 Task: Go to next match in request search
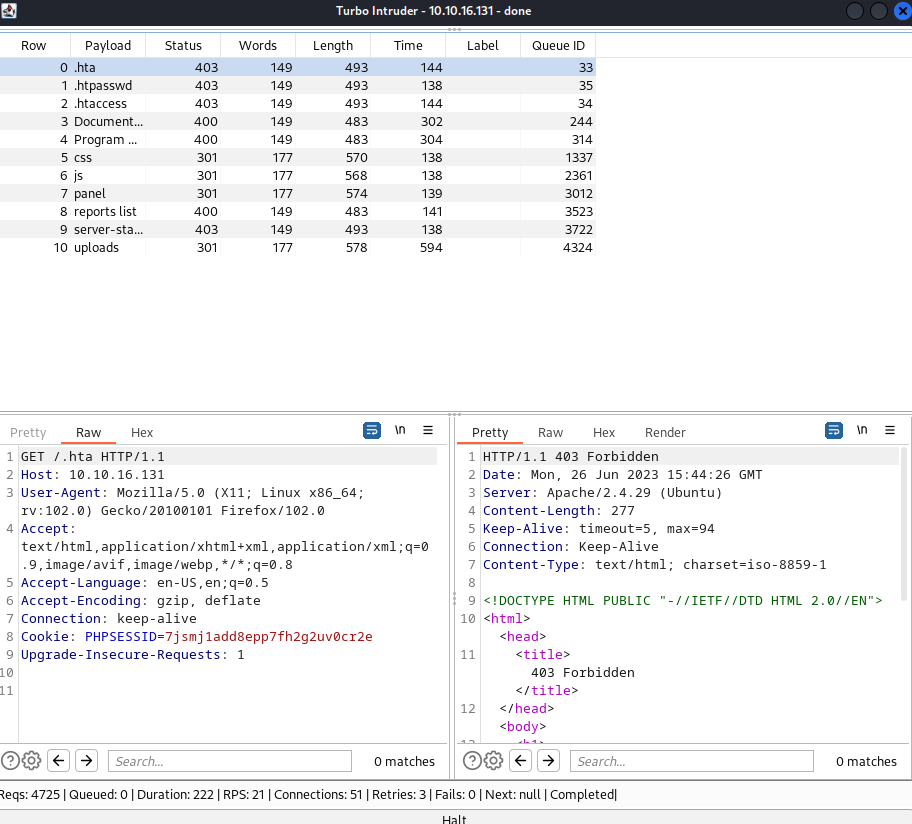tap(87, 761)
